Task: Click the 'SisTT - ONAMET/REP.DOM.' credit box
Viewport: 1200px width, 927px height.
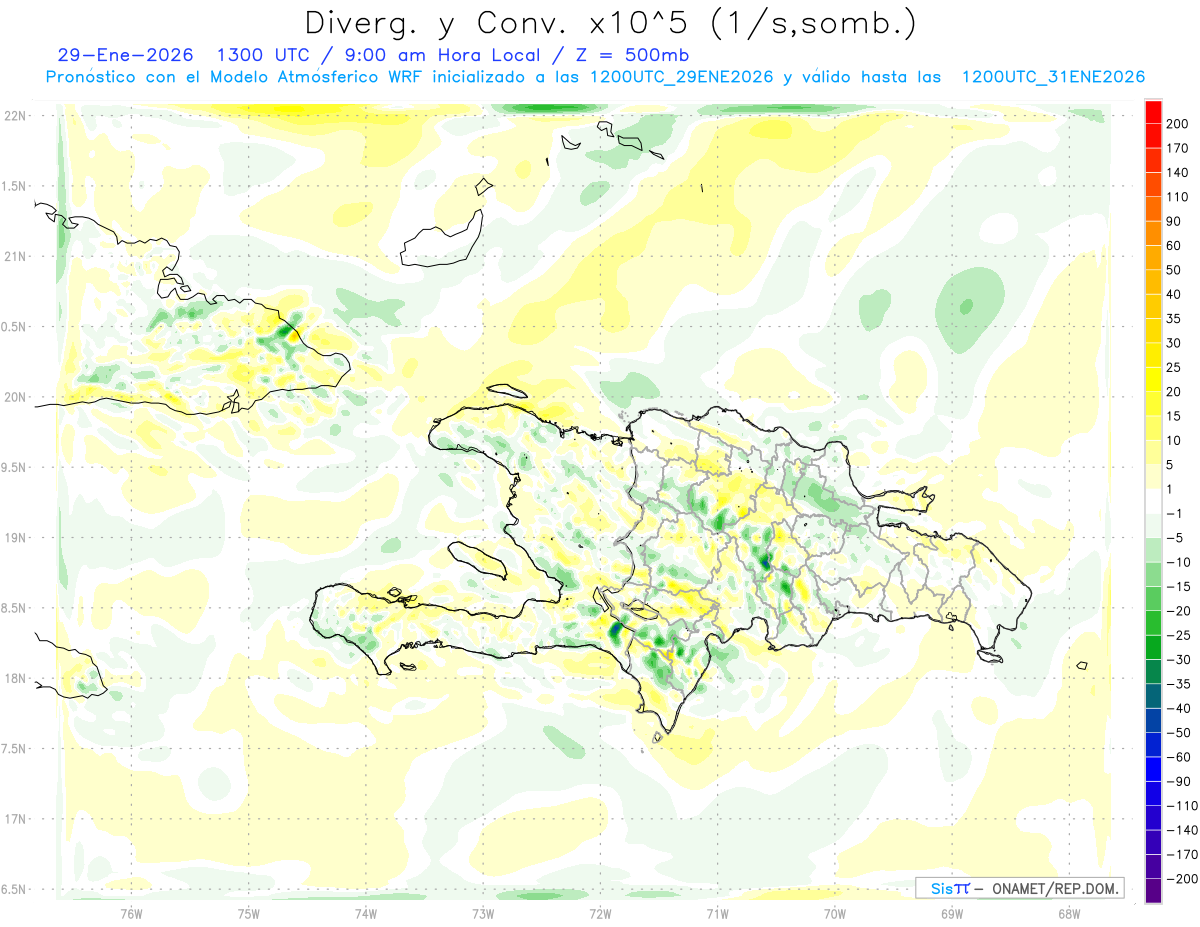Action: pyautogui.click(x=1019, y=888)
